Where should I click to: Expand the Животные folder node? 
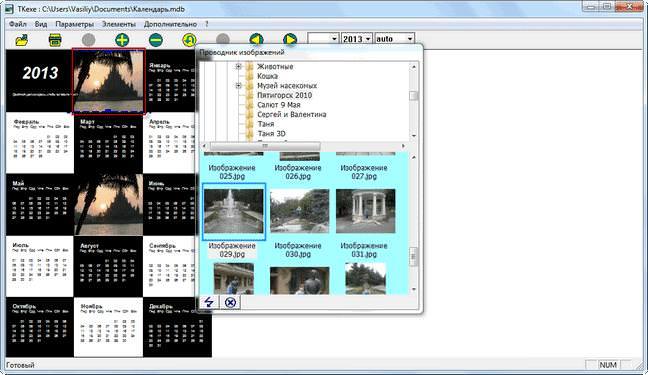(238, 66)
